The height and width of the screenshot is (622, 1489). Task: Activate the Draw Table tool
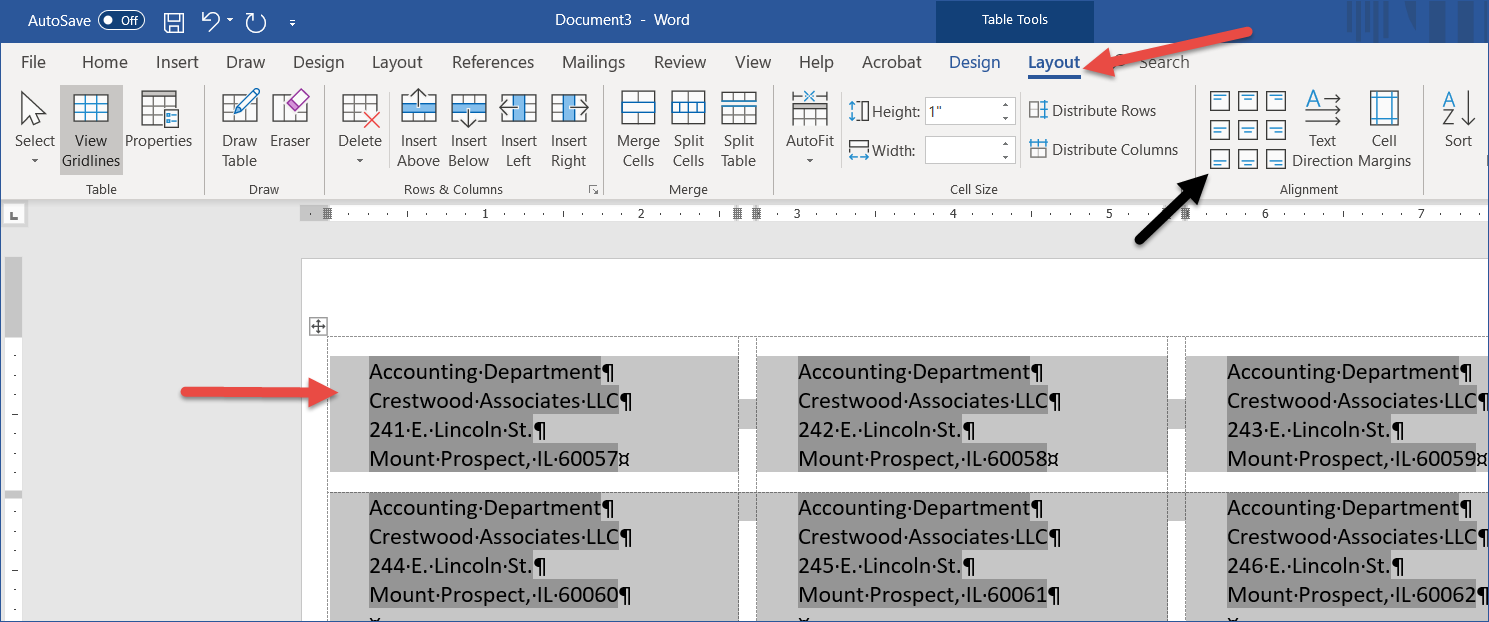pyautogui.click(x=240, y=130)
